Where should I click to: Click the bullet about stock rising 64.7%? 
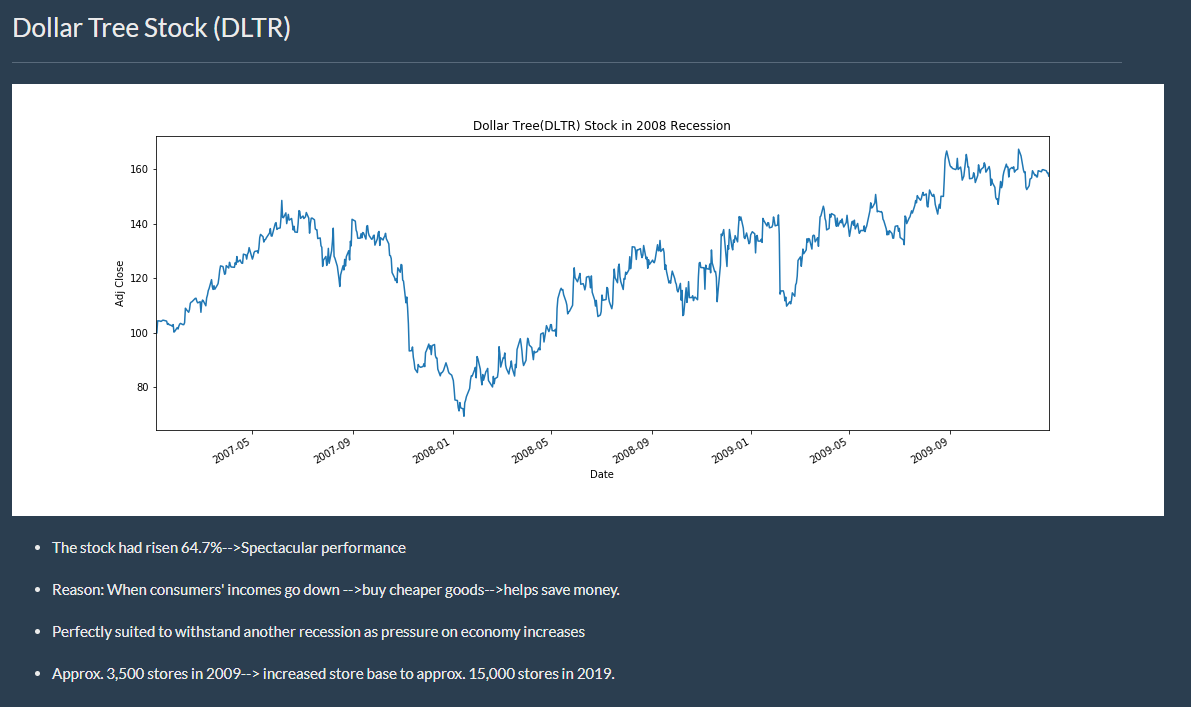pos(229,548)
